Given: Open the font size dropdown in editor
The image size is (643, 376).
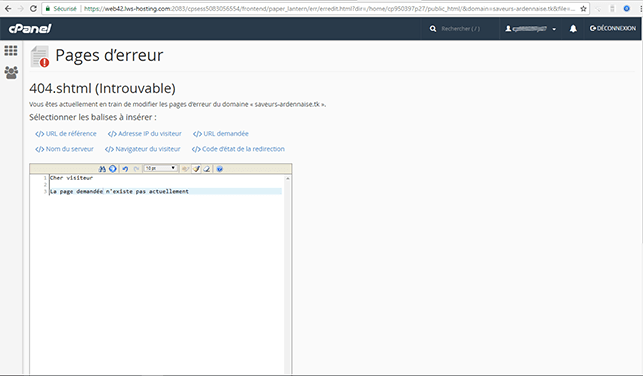Looking at the screenshot, I should click(x=160, y=168).
